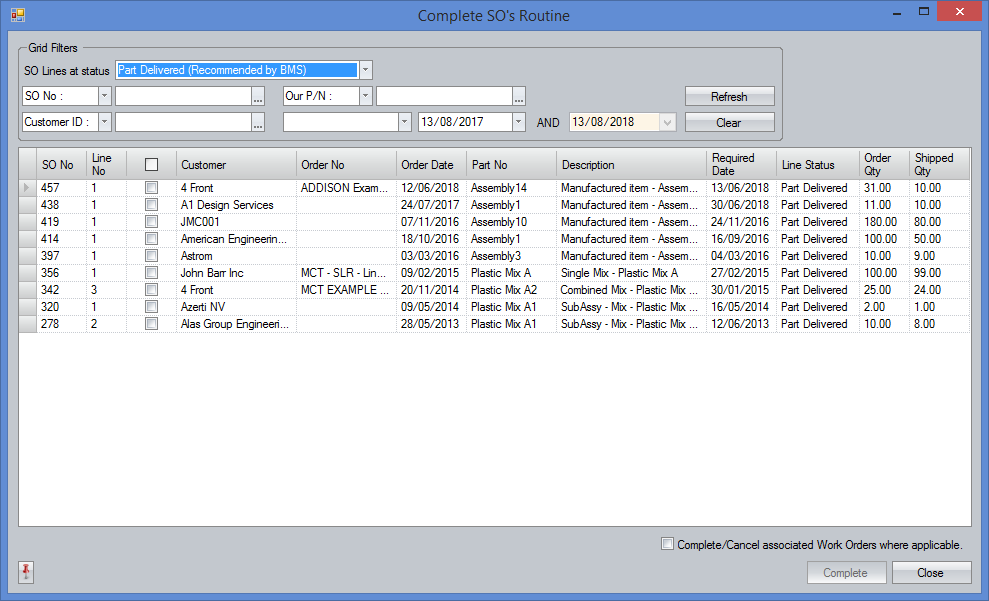Select the John Barr Inc customer cell
The image size is (989, 601).
pos(235,273)
